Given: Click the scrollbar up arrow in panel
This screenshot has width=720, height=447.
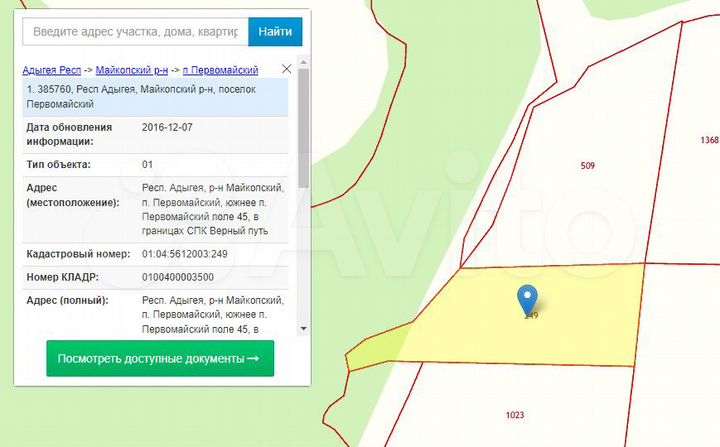Looking at the screenshot, I should coord(303,62).
